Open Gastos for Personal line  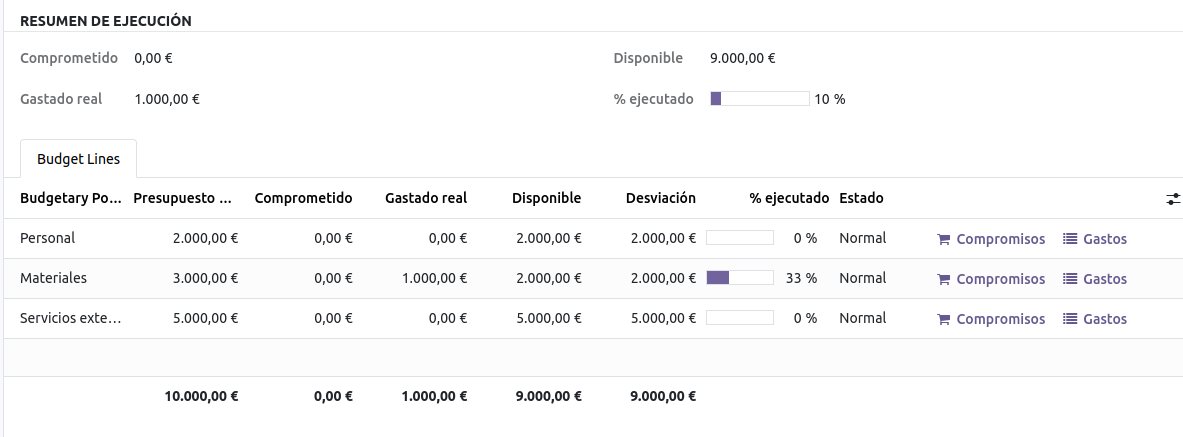pos(1095,239)
